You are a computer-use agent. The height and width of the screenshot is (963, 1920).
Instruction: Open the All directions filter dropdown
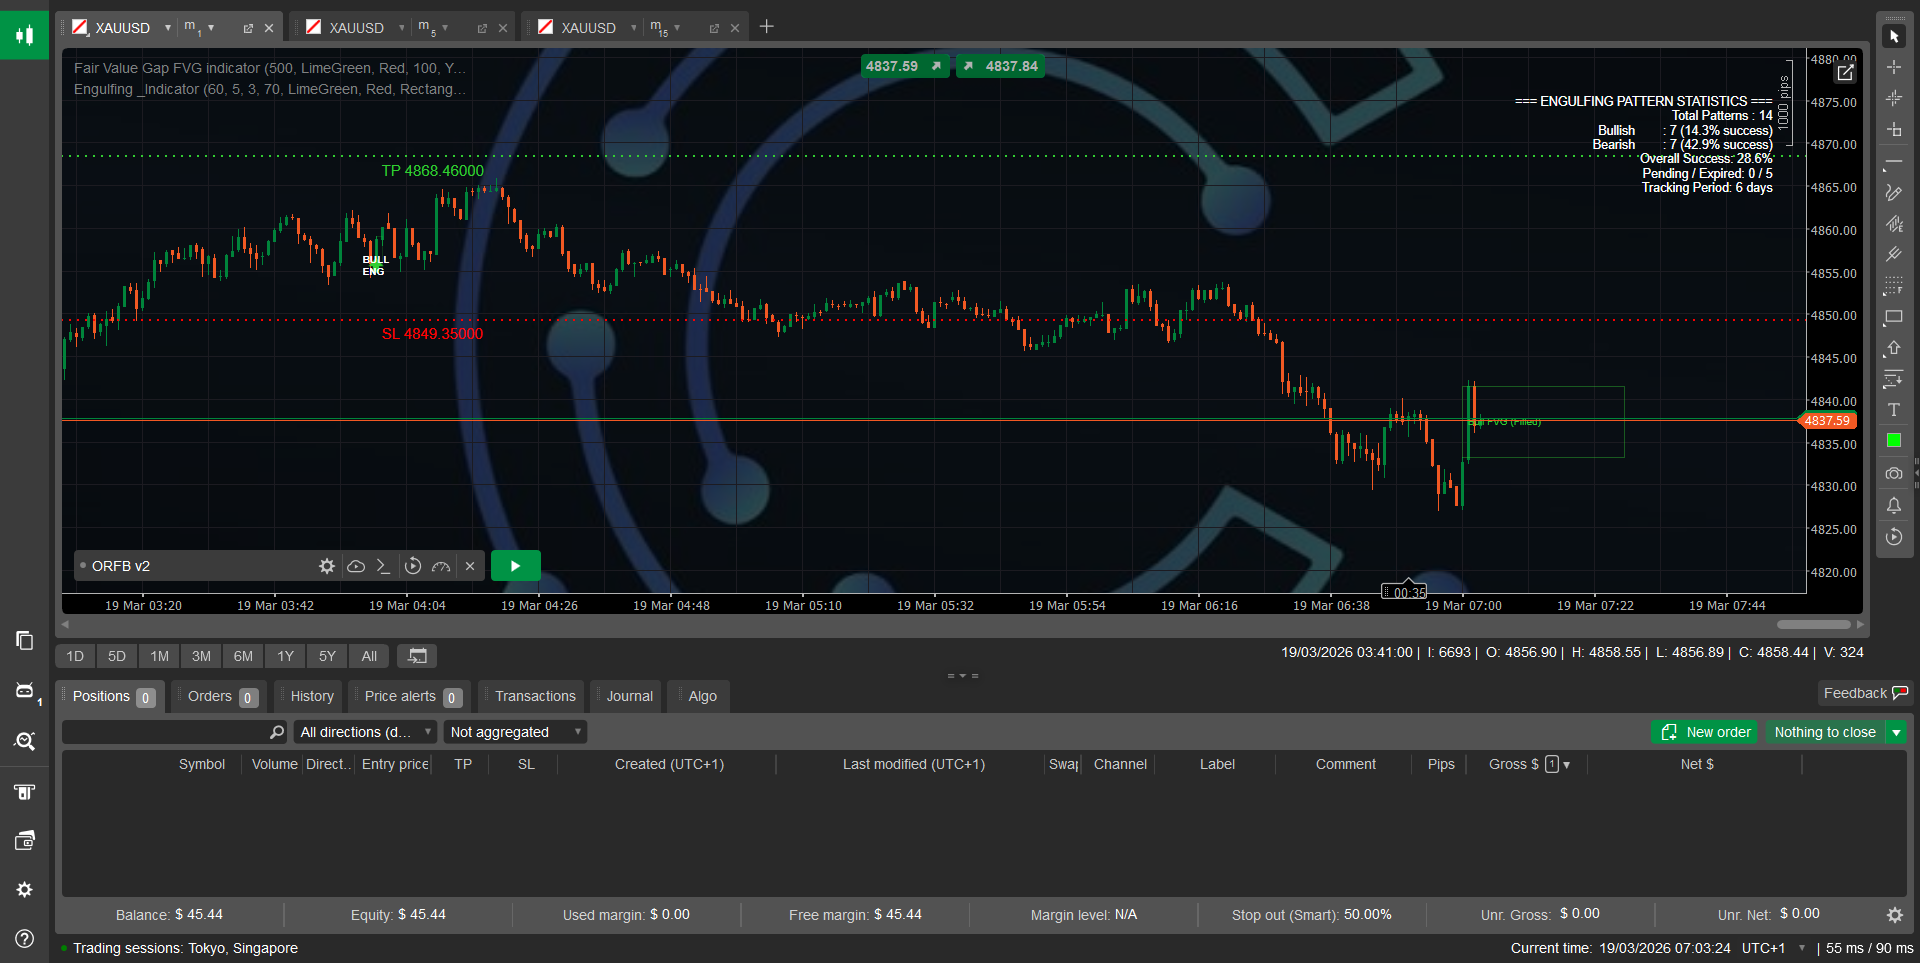(x=364, y=731)
